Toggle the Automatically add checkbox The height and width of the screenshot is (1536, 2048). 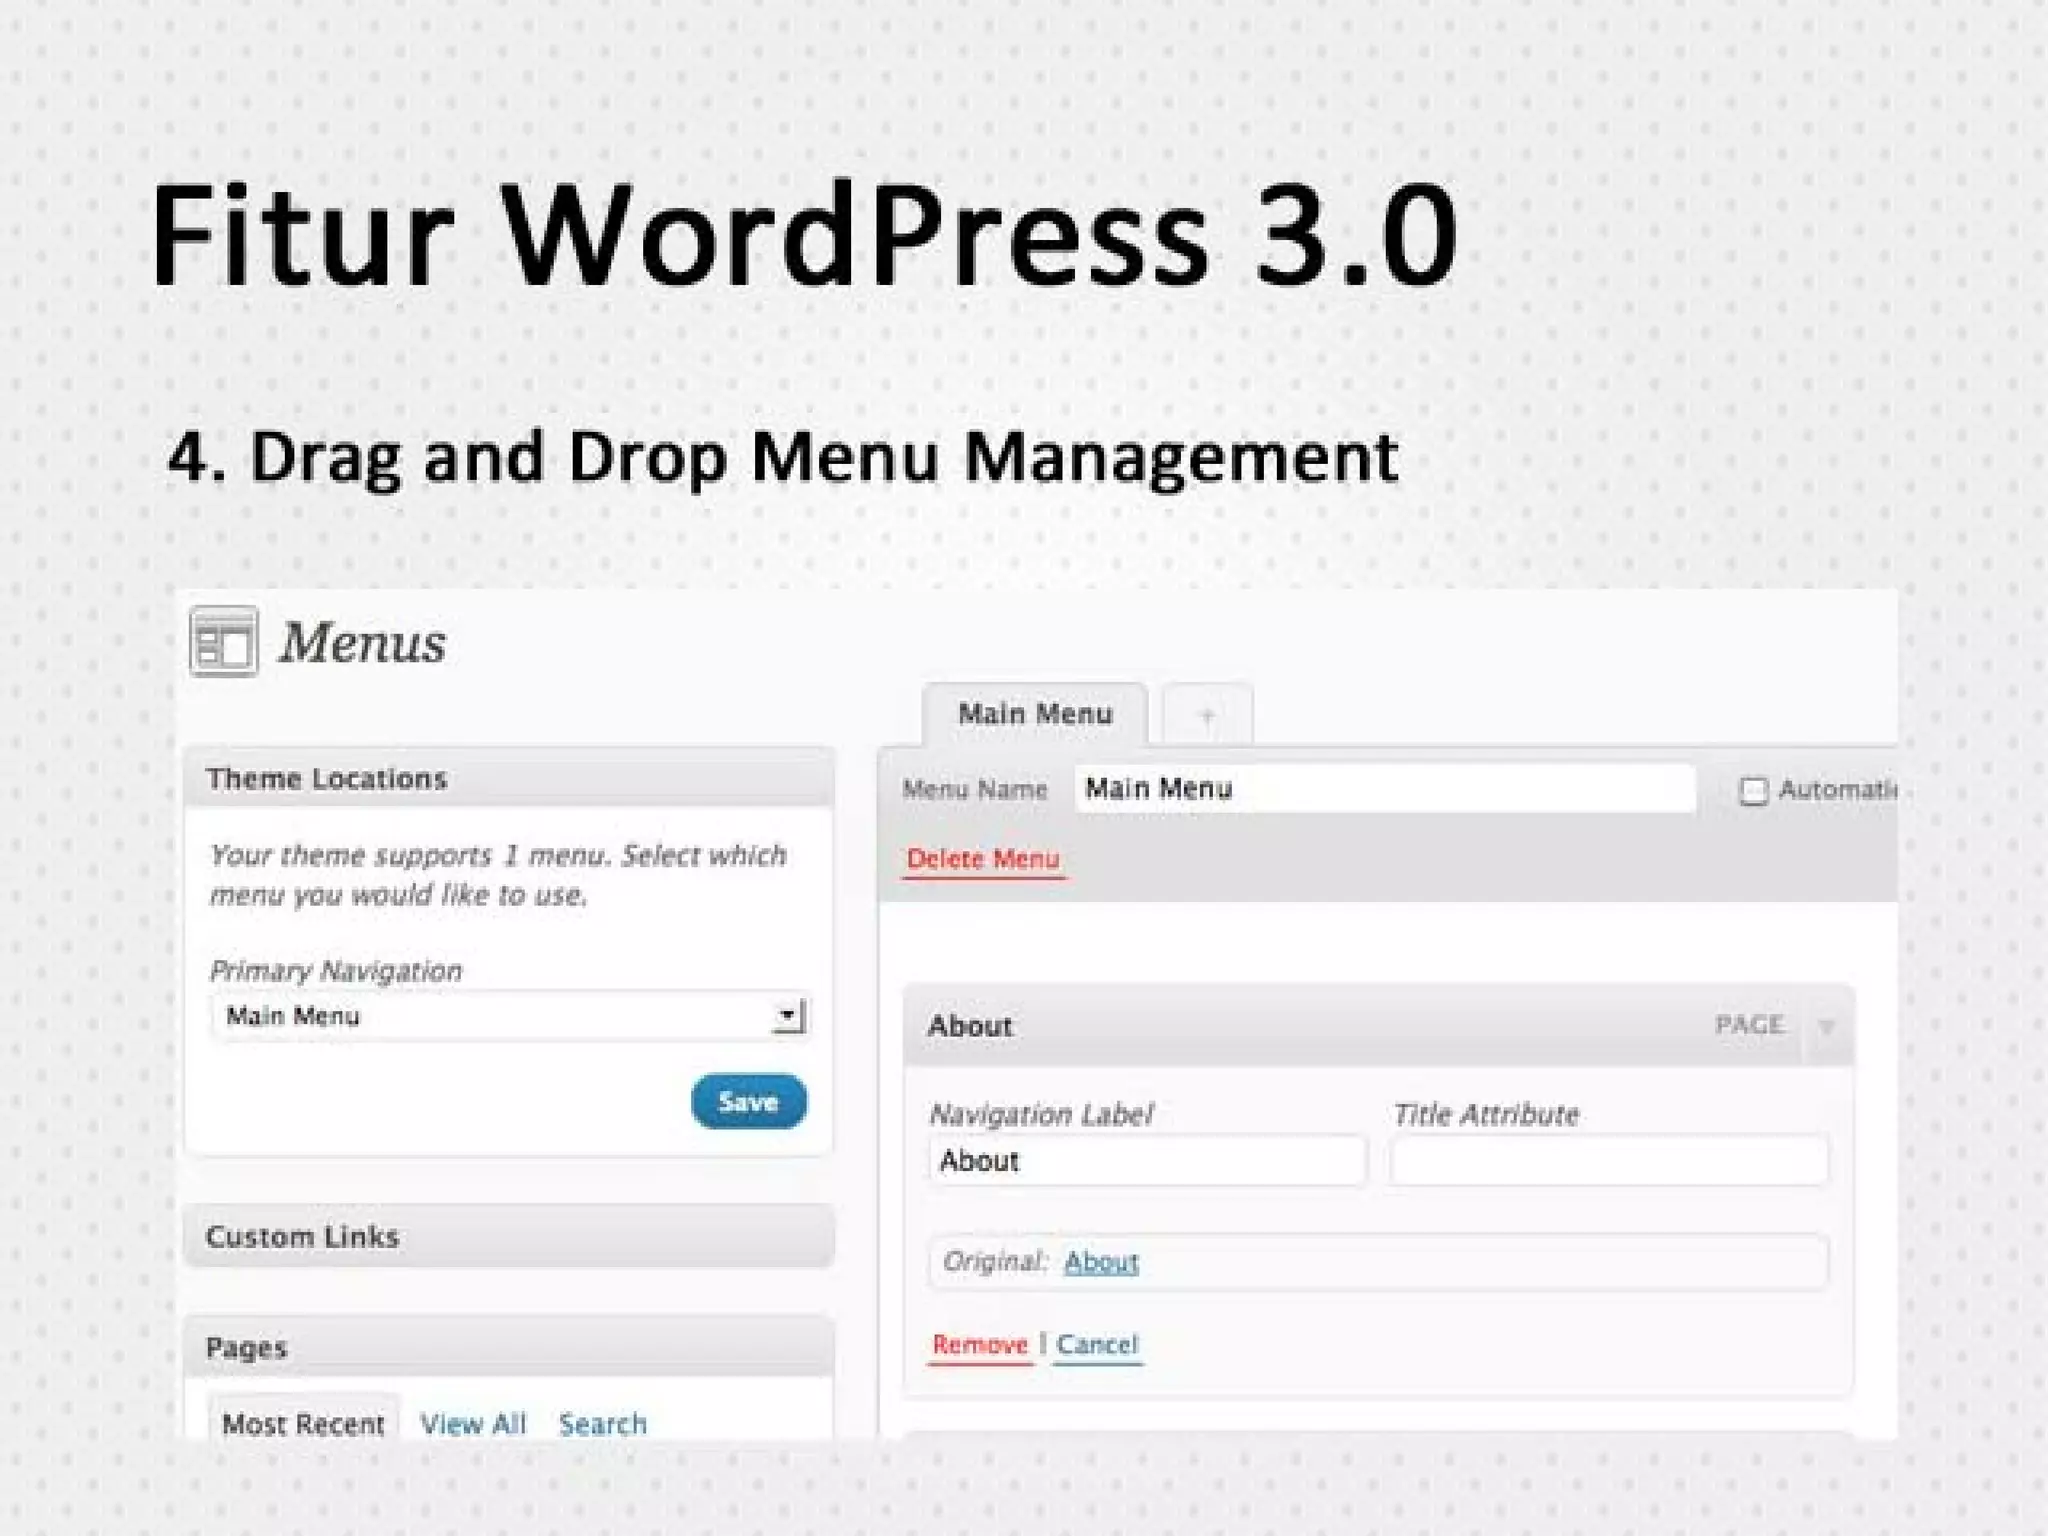1753,791
